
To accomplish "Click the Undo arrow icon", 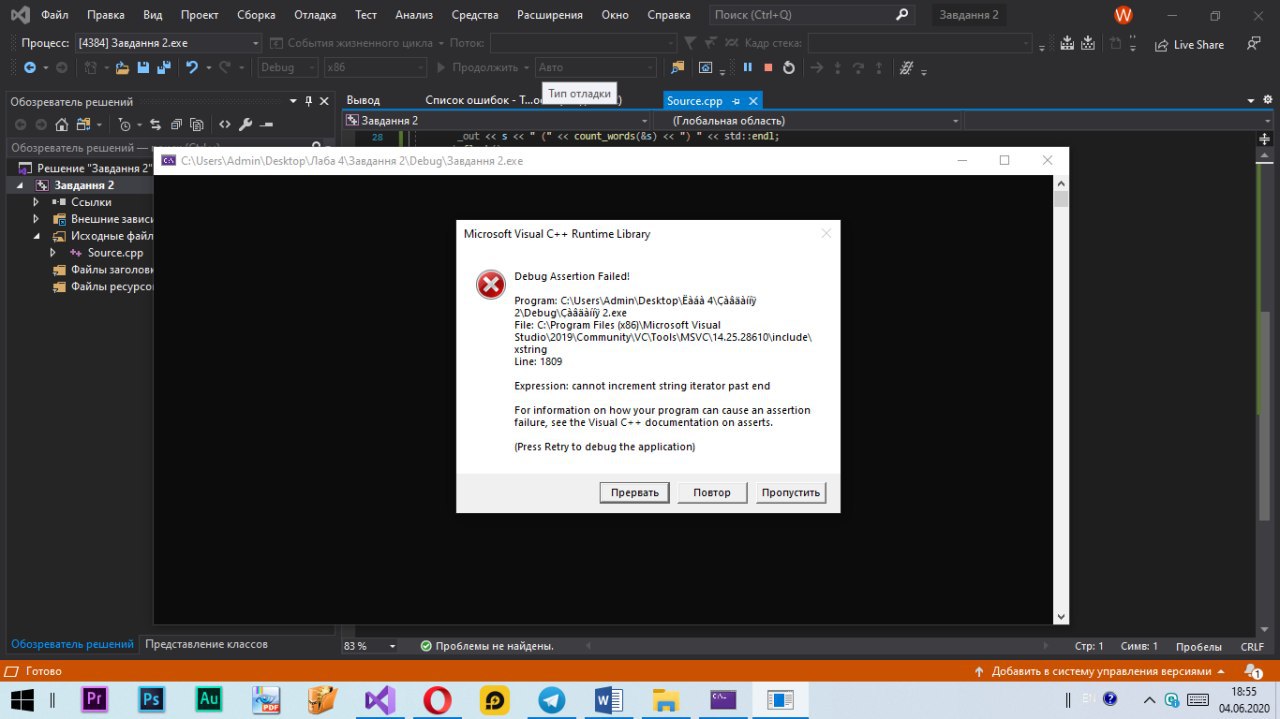I will coord(191,67).
